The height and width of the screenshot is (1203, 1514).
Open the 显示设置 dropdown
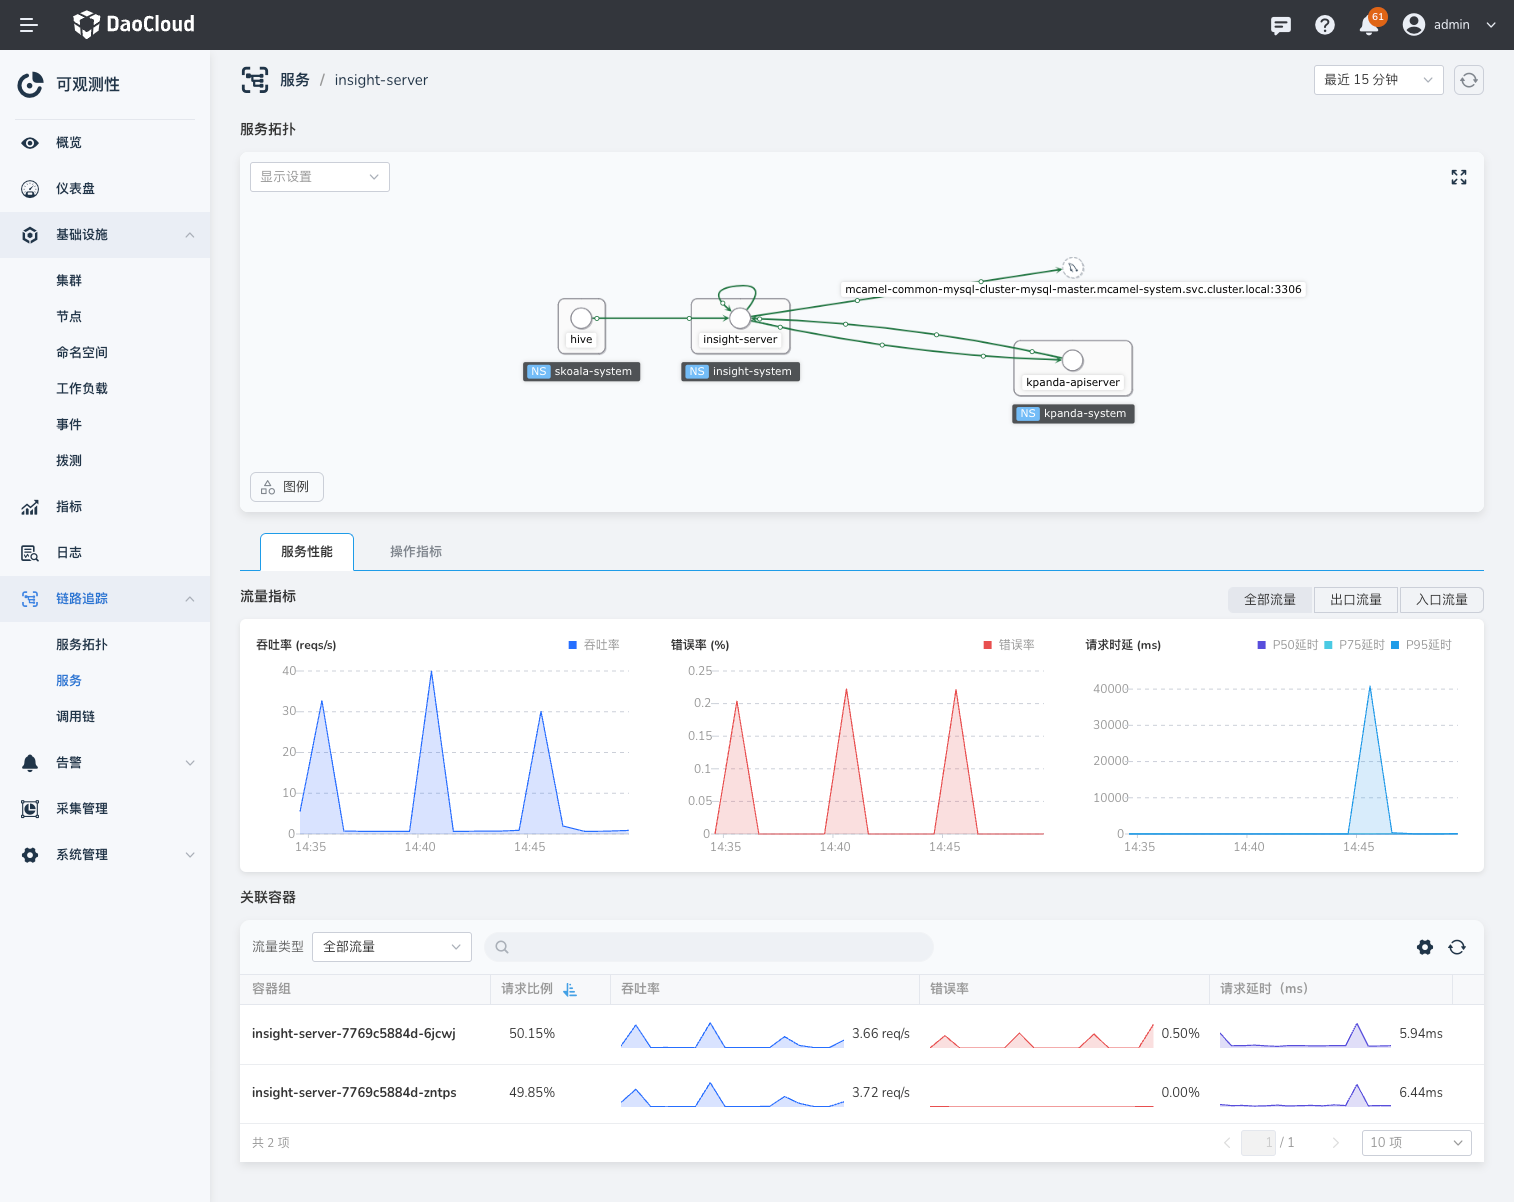(319, 177)
